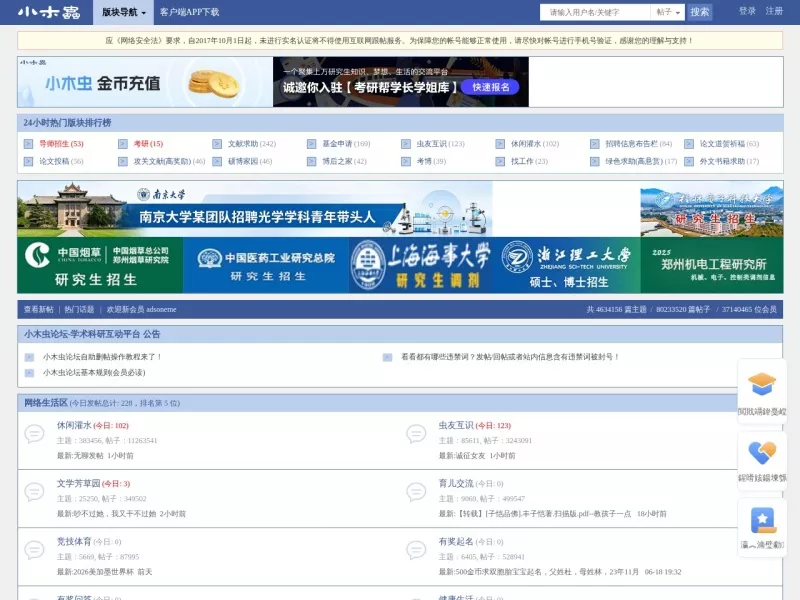Open 客户端APP下载 menu item

click(x=189, y=12)
